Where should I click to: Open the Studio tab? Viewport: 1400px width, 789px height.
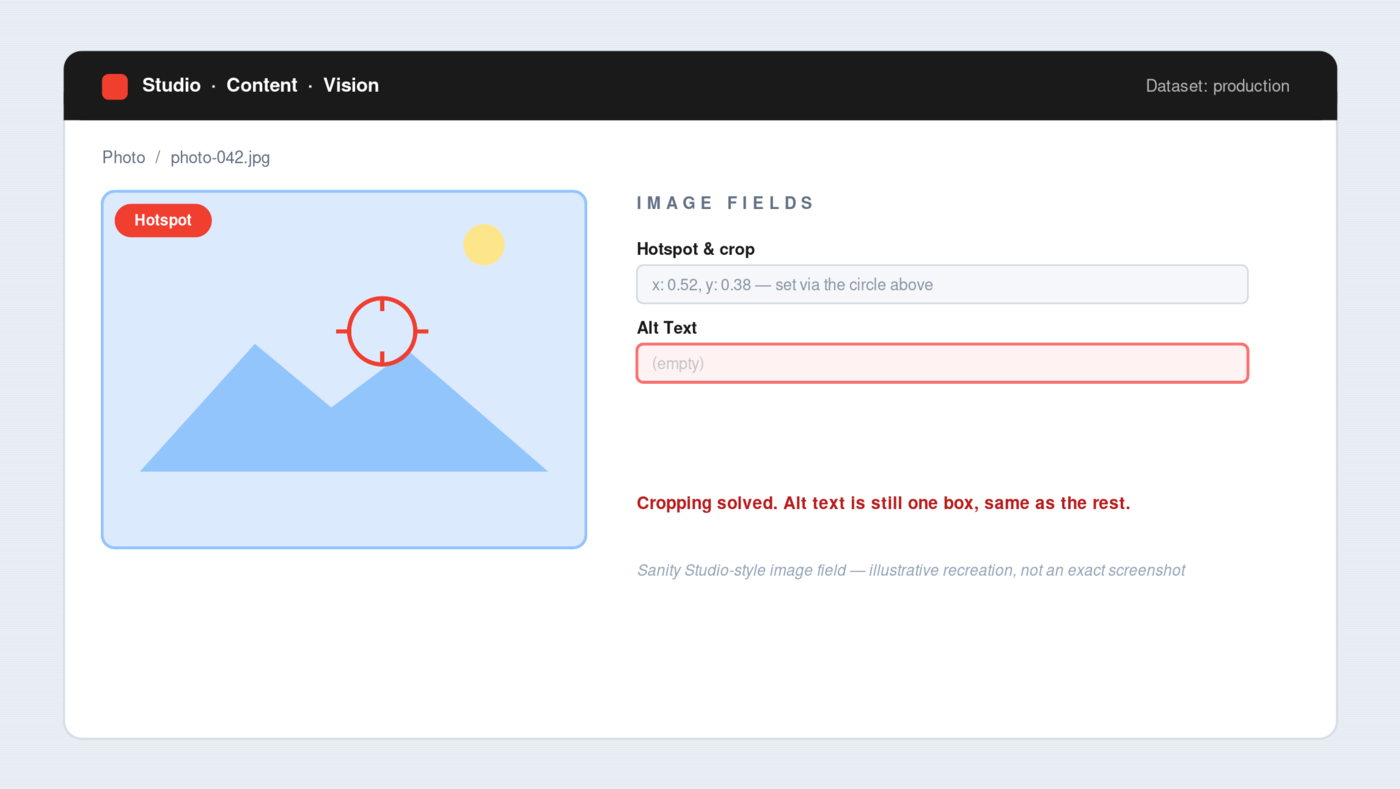tap(171, 85)
